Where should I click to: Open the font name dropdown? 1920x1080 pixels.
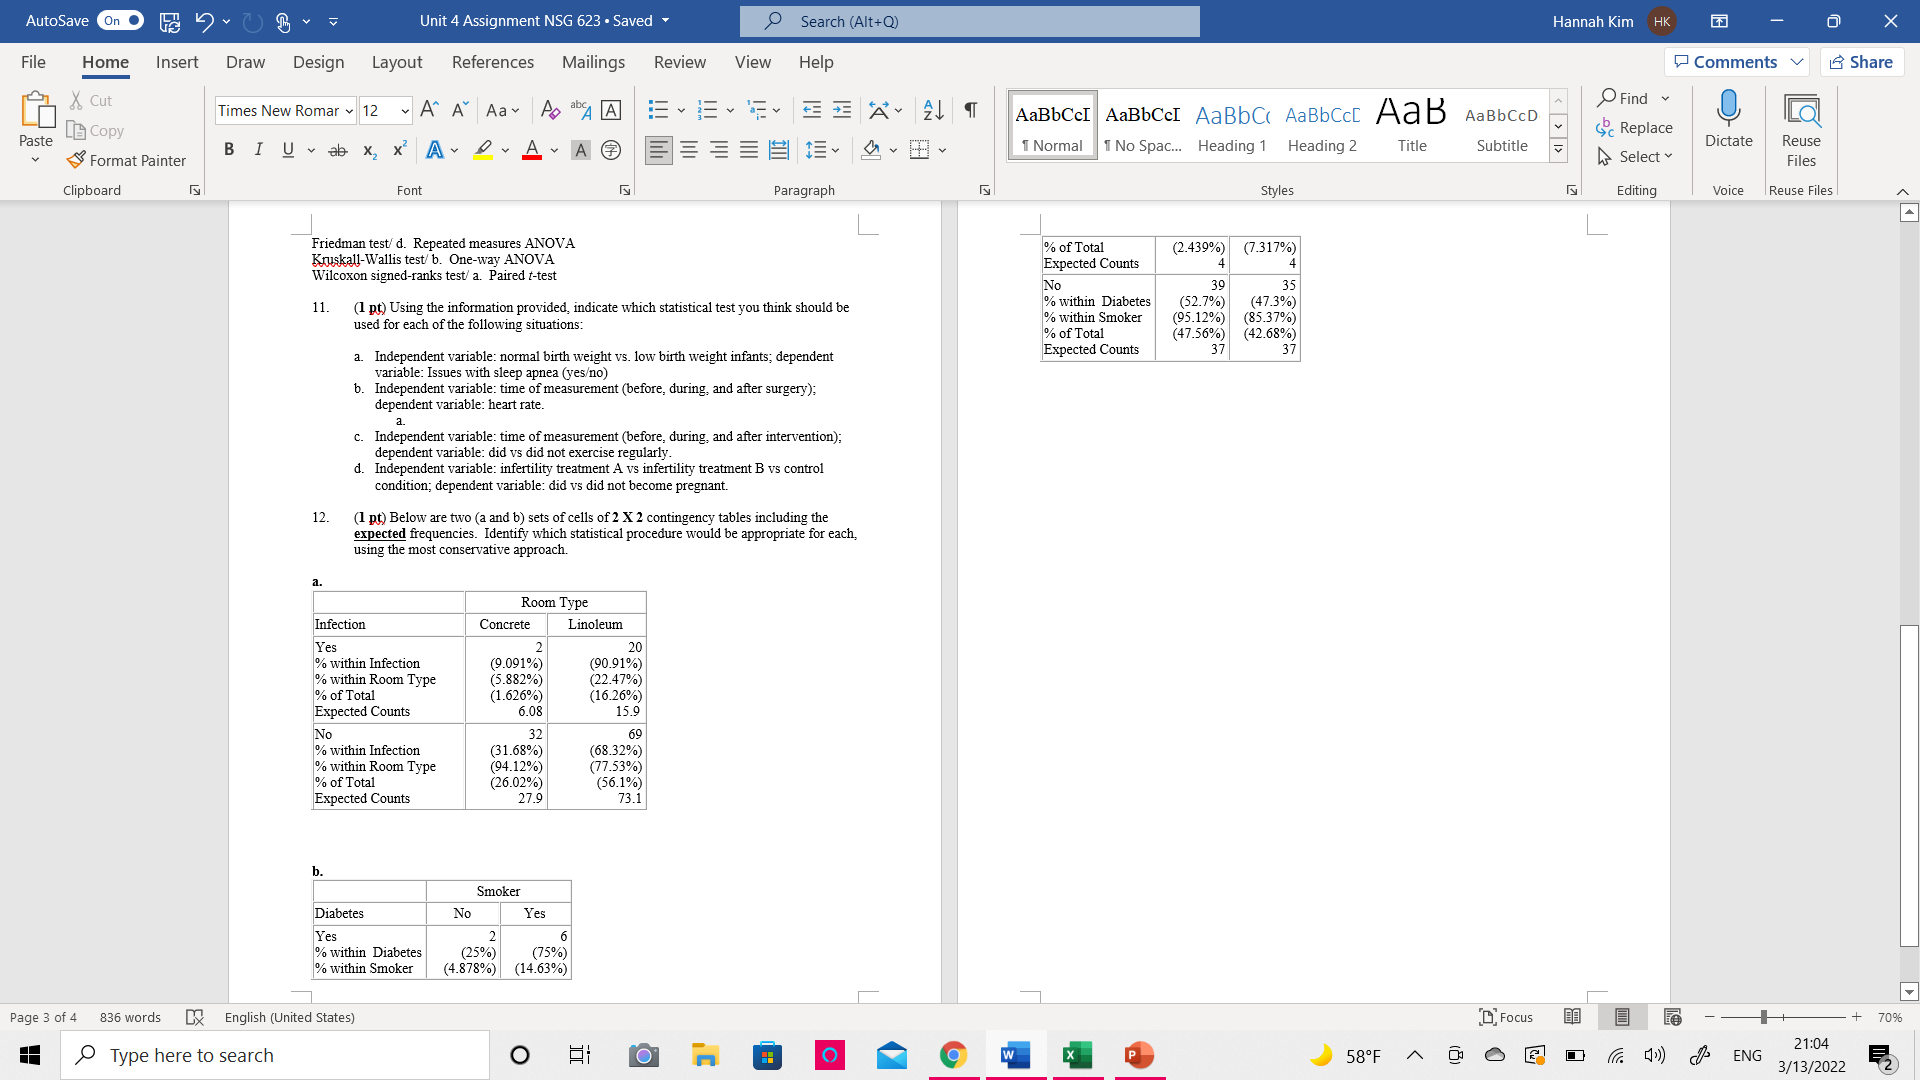tap(349, 111)
